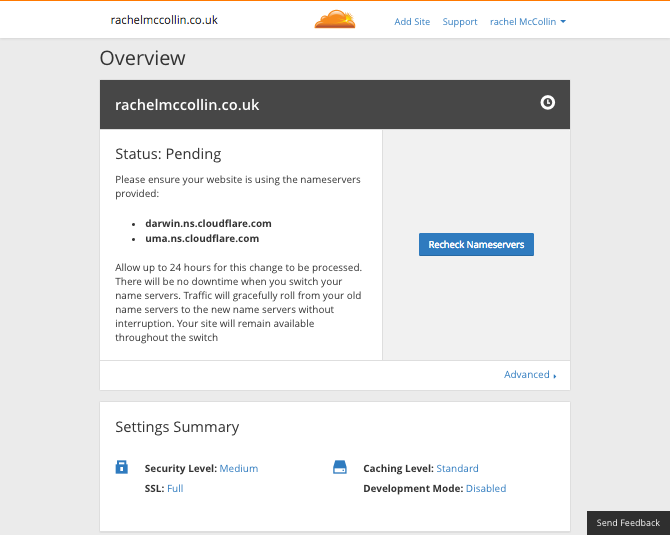Screen dimensions: 670x535
Task: Open the Add Site page
Action: pos(412,22)
